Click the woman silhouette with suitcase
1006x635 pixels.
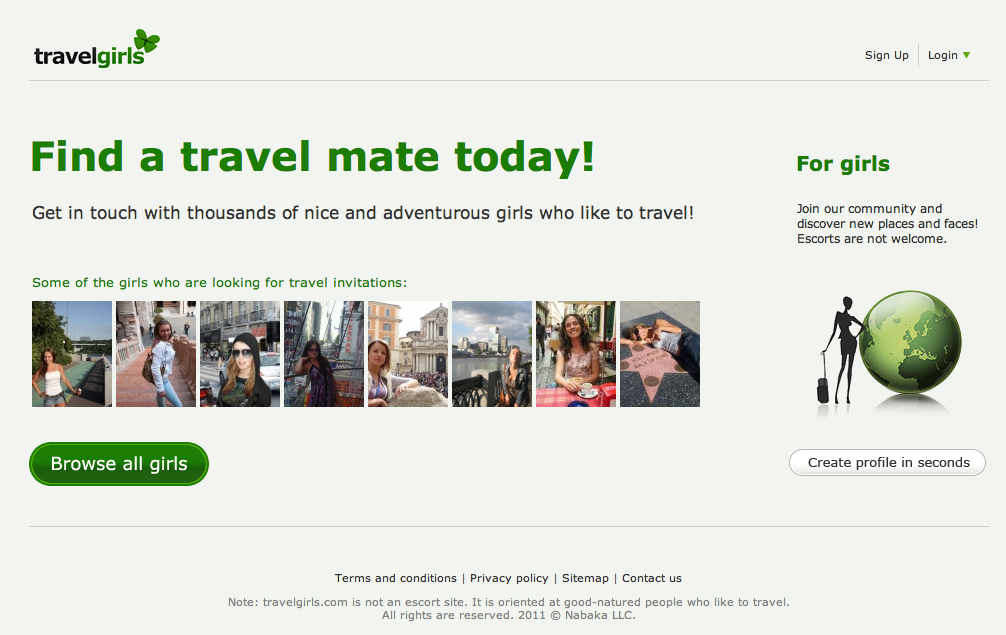click(840, 350)
